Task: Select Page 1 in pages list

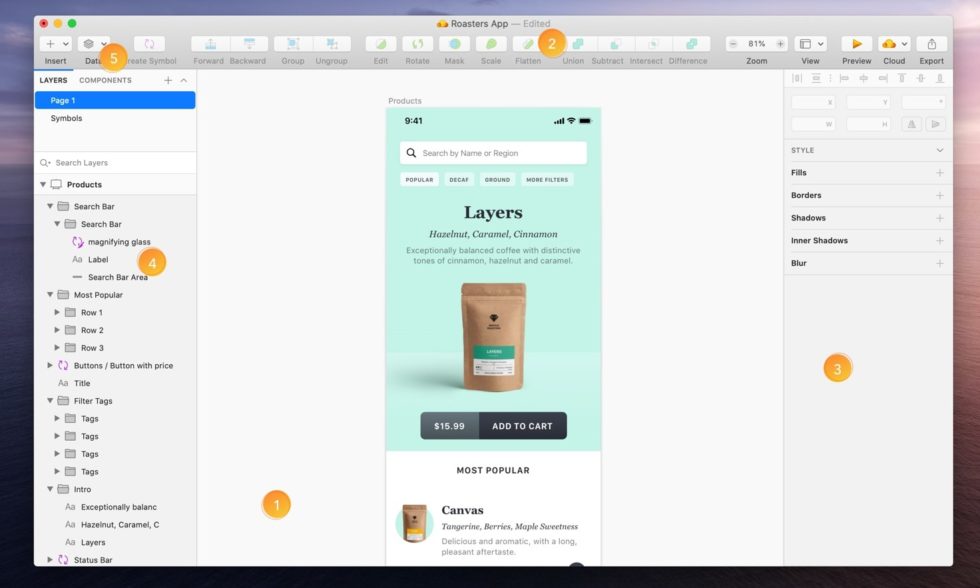Action: click(x=115, y=100)
